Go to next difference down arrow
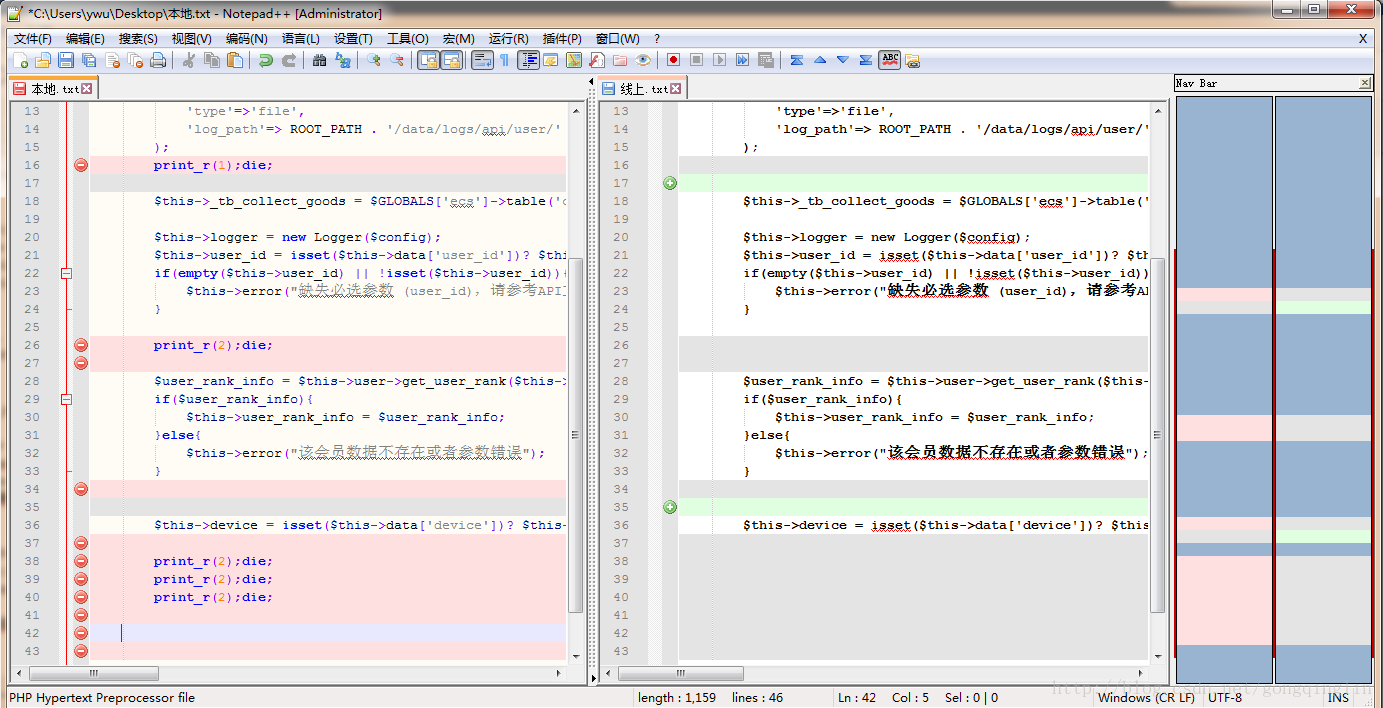This screenshot has width=1383, height=708. click(843, 60)
